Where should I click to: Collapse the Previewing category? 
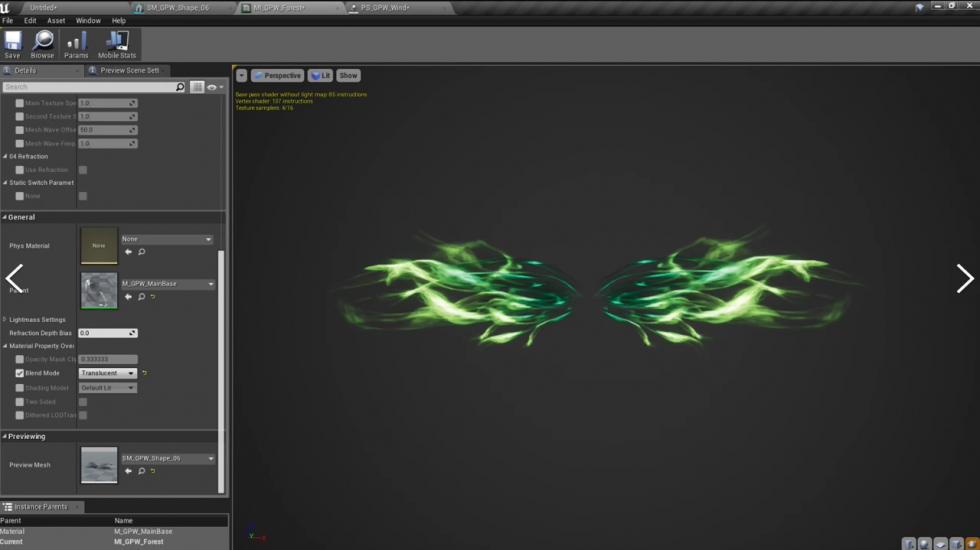[x=4, y=436]
